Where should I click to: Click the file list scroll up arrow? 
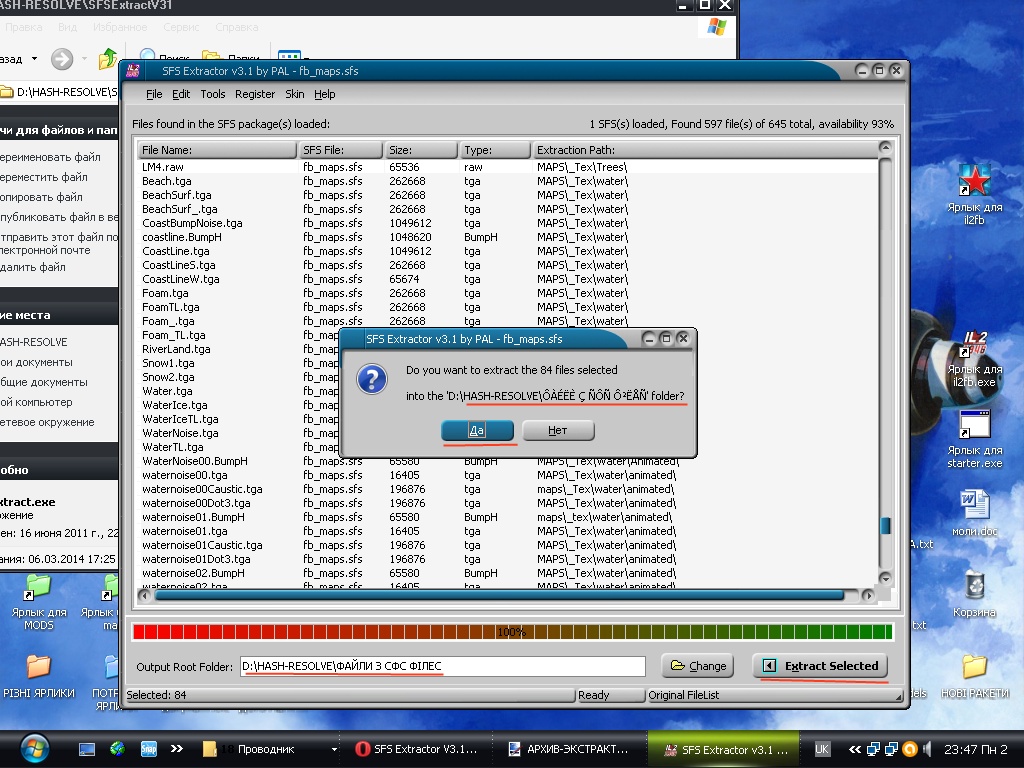(x=885, y=148)
